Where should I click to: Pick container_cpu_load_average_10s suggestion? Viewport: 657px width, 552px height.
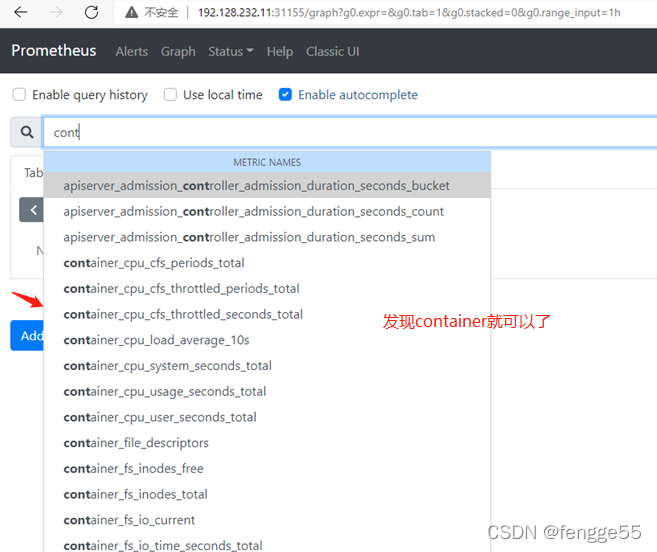(267, 340)
